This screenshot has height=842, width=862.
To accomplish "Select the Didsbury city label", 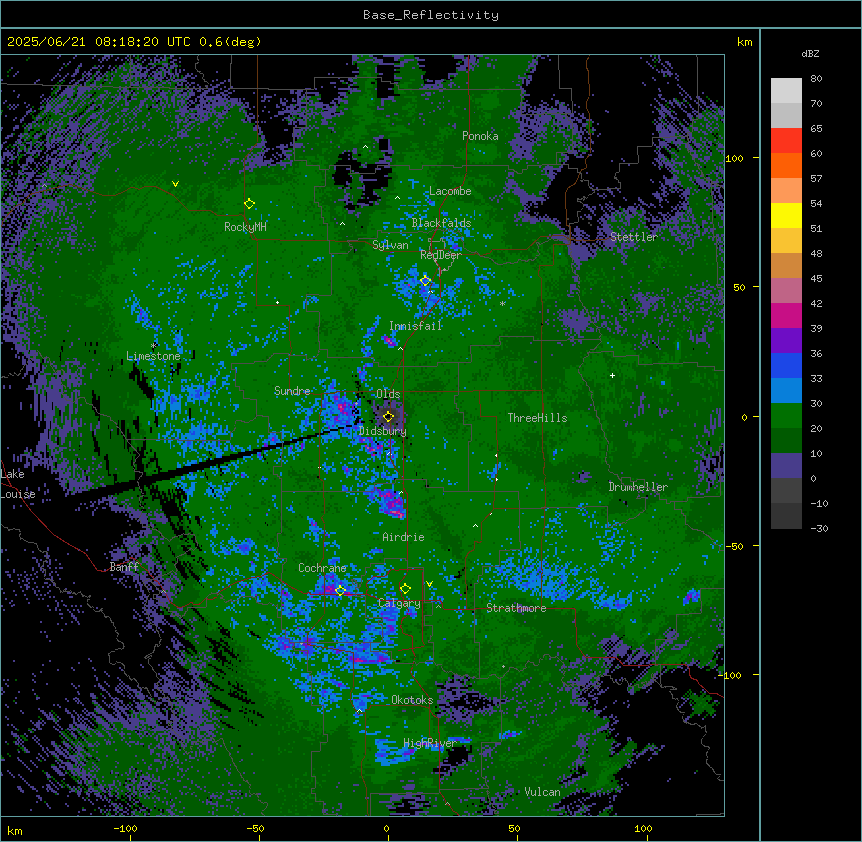I will coord(383,431).
